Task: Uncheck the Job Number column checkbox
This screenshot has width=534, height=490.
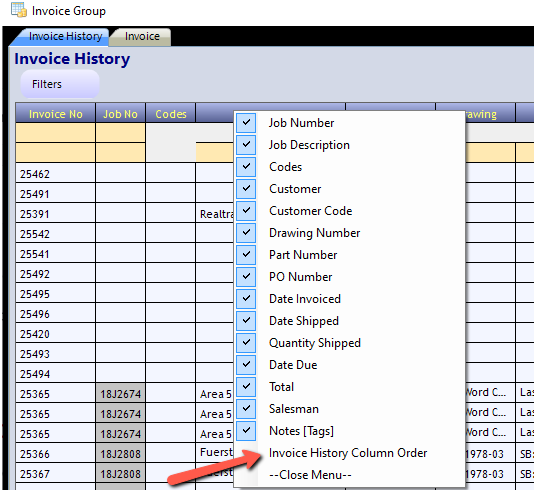Action: 246,123
